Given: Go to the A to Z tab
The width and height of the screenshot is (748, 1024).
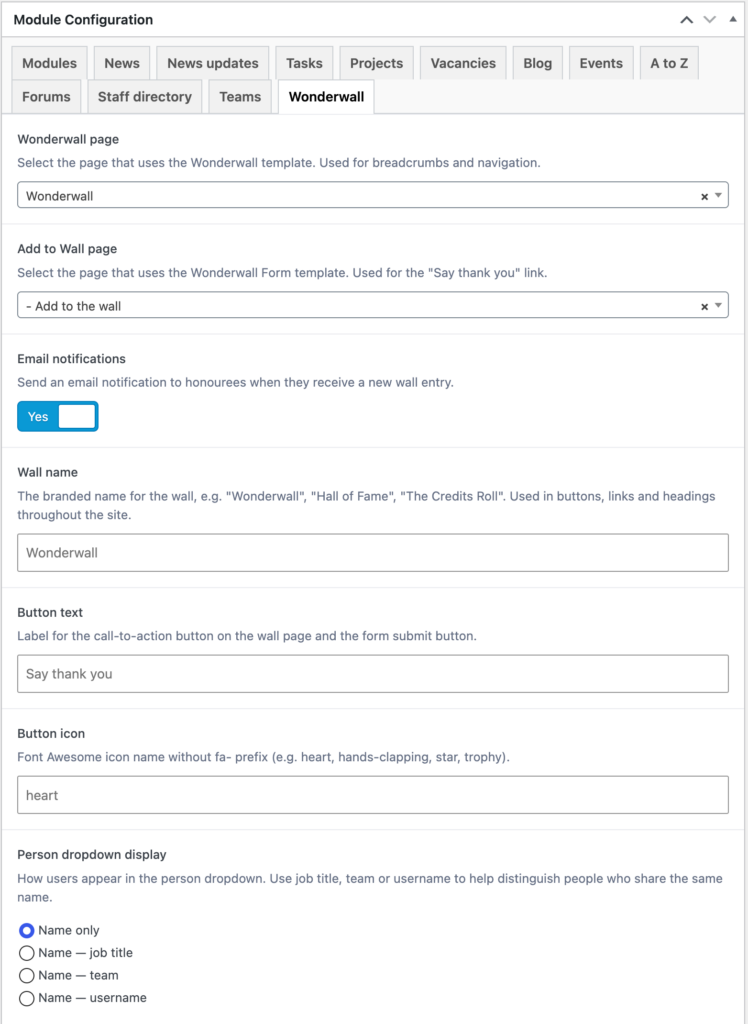Looking at the screenshot, I should coord(669,63).
